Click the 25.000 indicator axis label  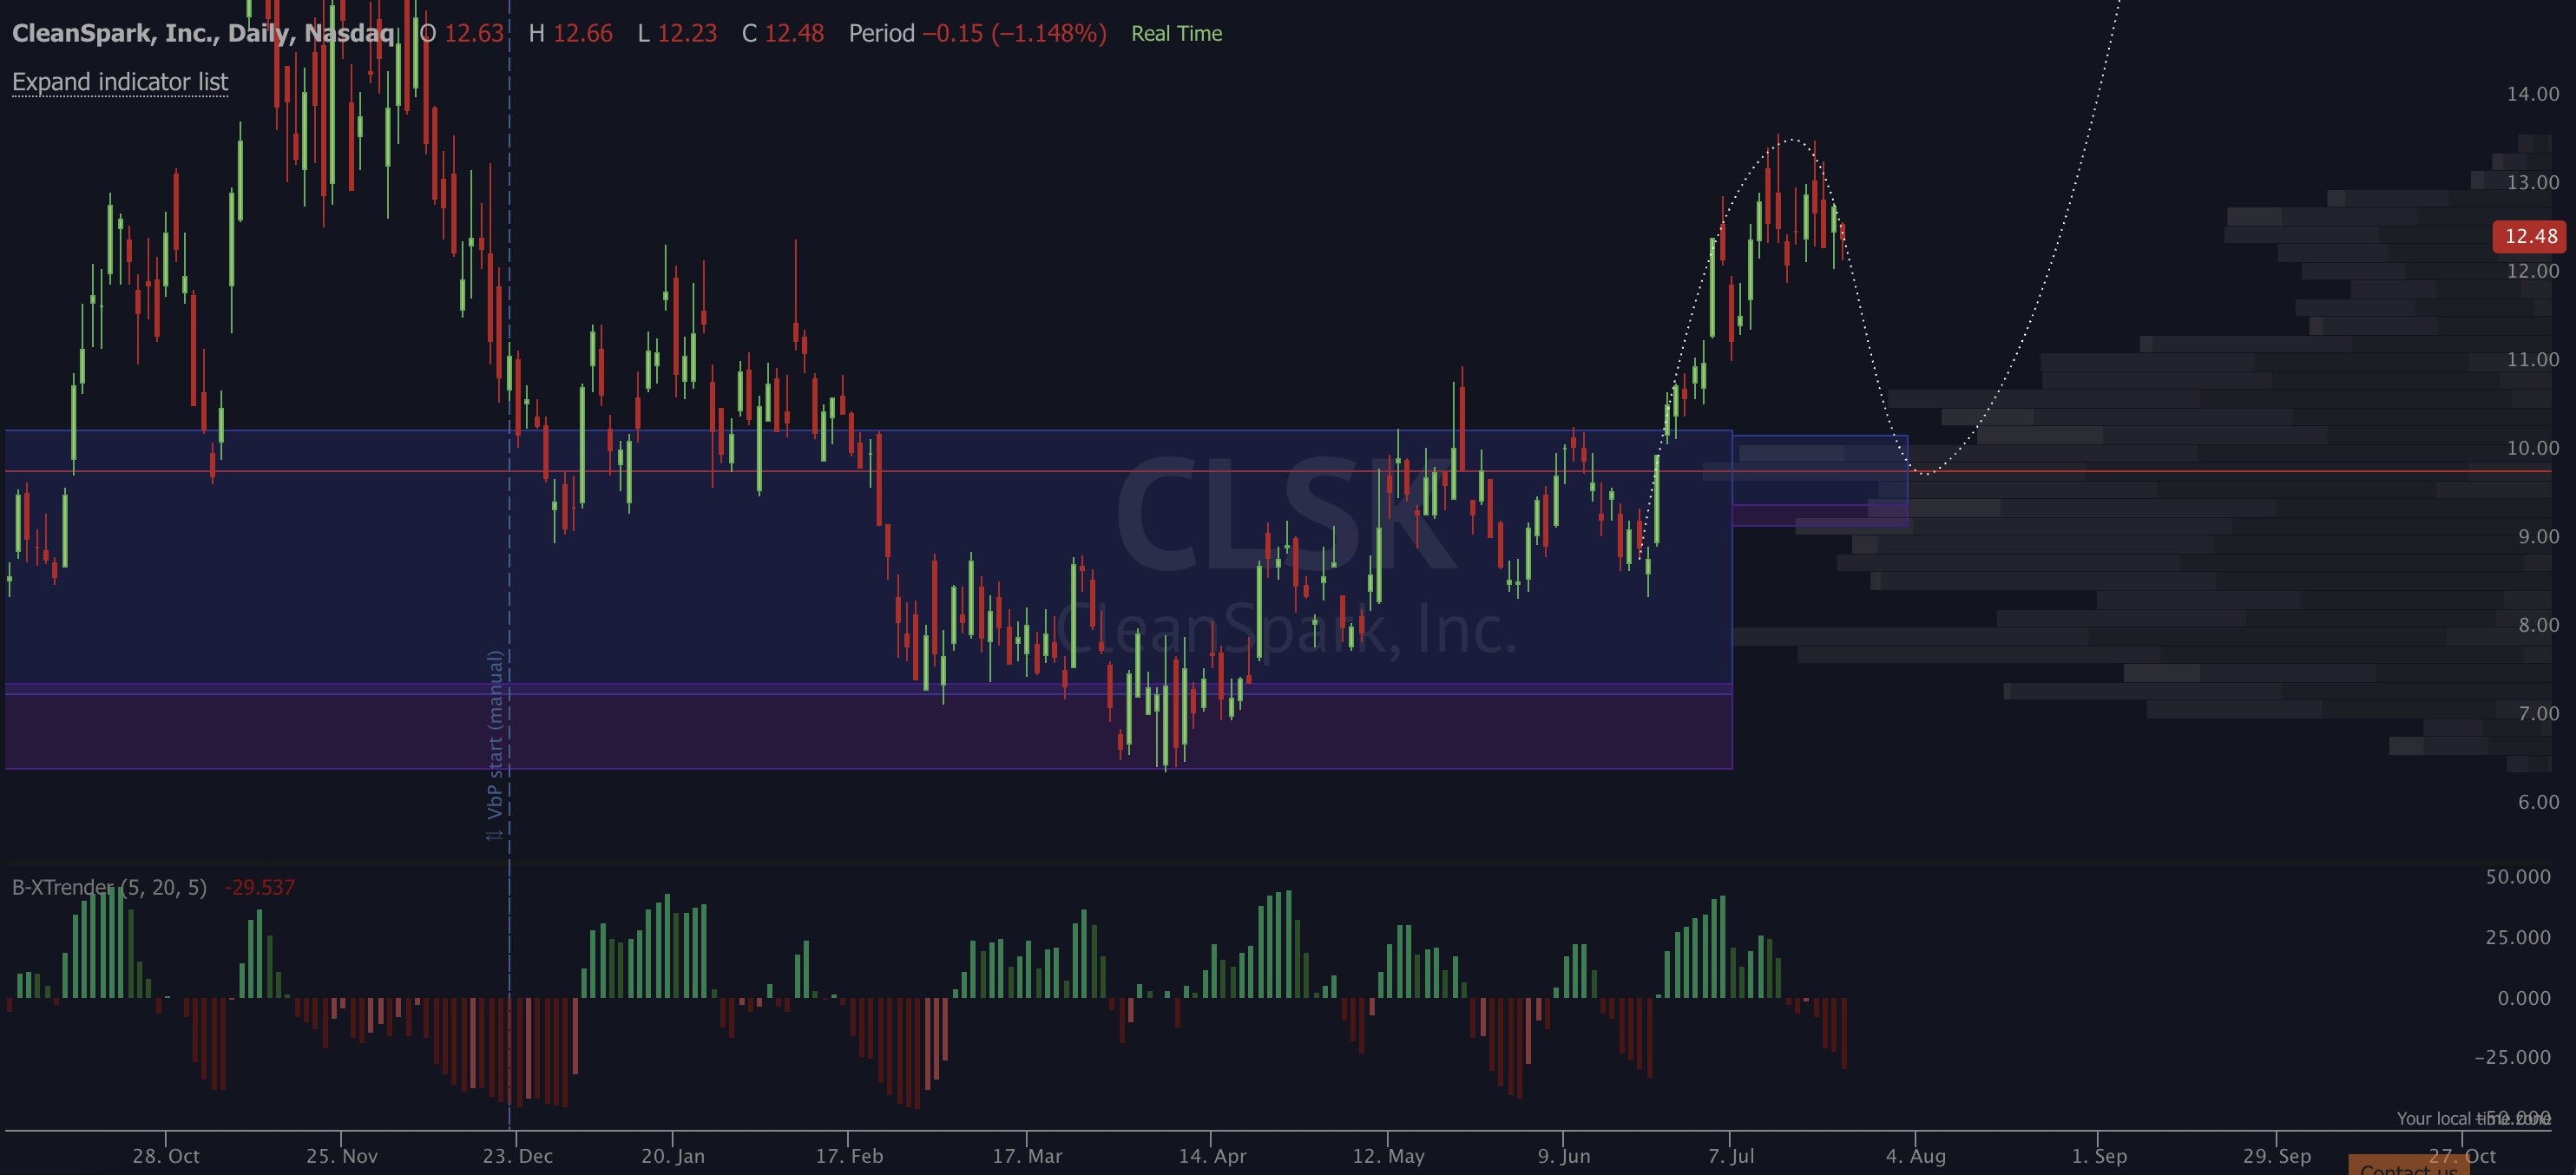pos(2518,937)
